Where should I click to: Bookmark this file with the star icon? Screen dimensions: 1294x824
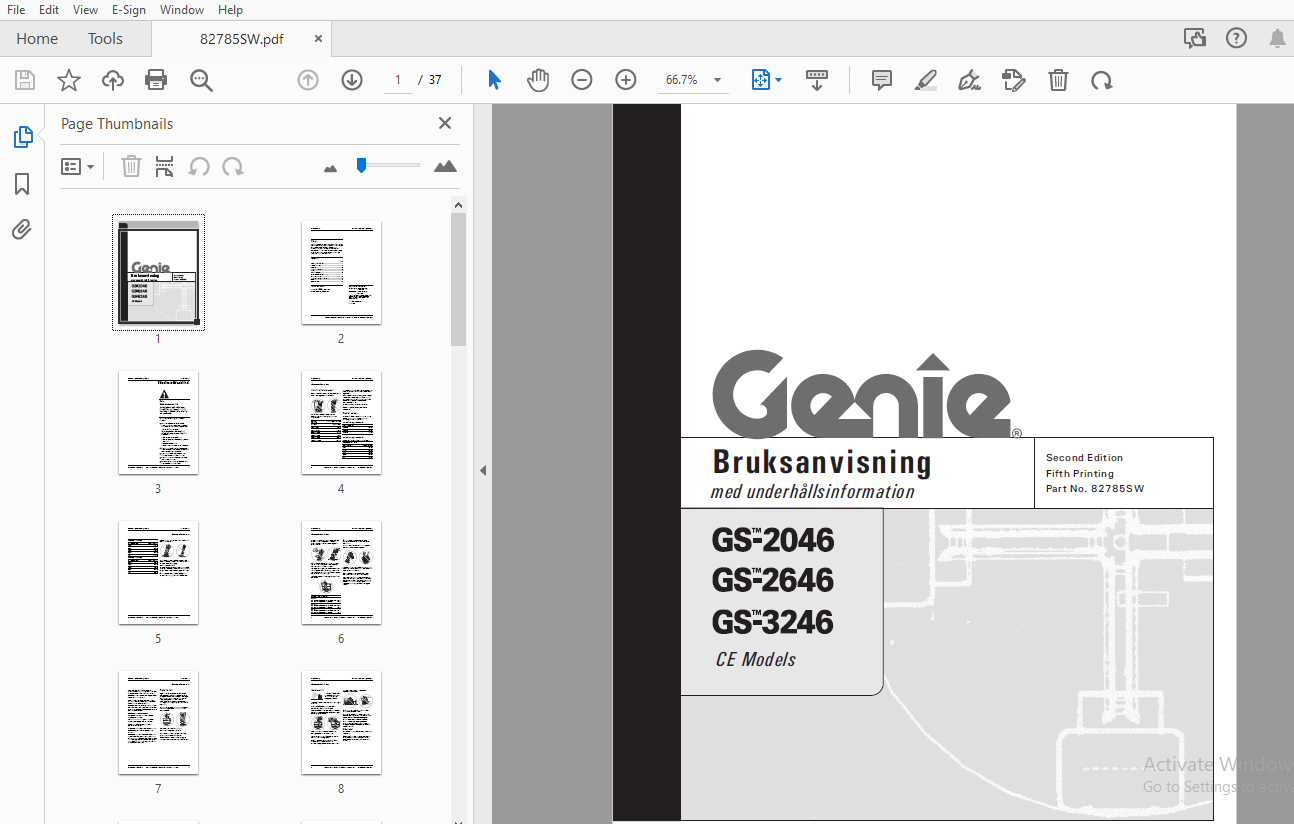[x=69, y=80]
